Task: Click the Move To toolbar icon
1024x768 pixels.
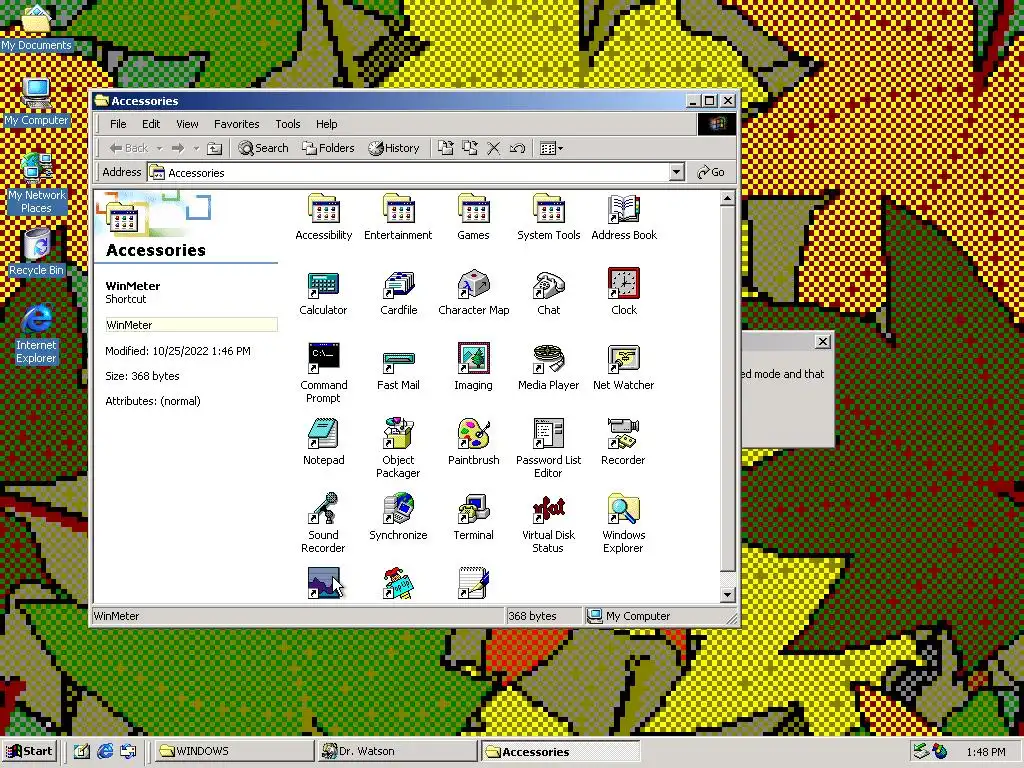Action: point(445,148)
